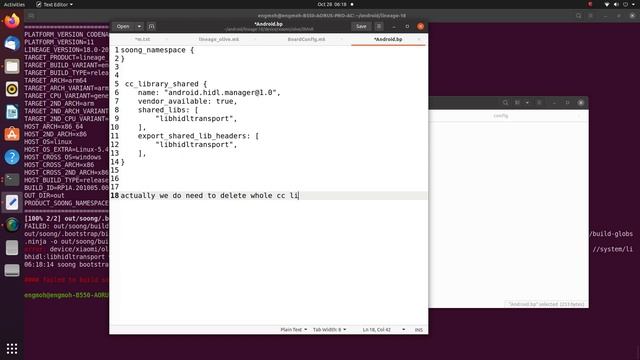The image size is (640, 360).
Task: Switch to the *m.txt tab
Action: point(142,39)
